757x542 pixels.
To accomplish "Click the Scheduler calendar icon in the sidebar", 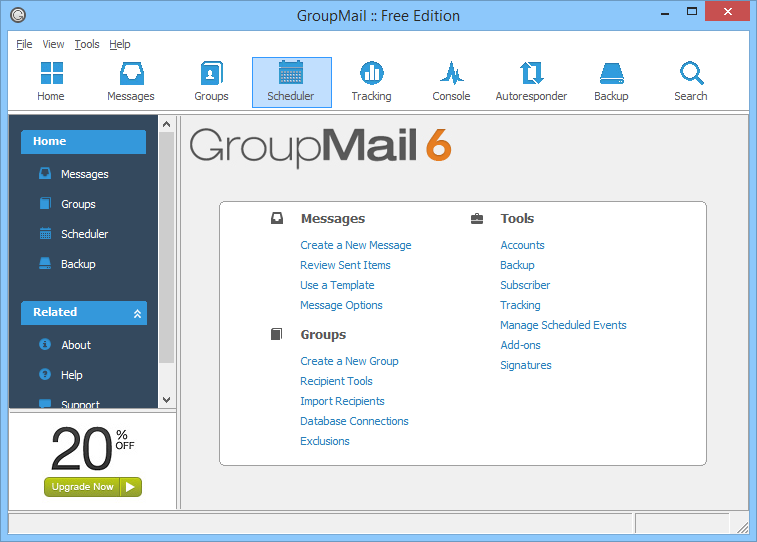I will [x=45, y=234].
